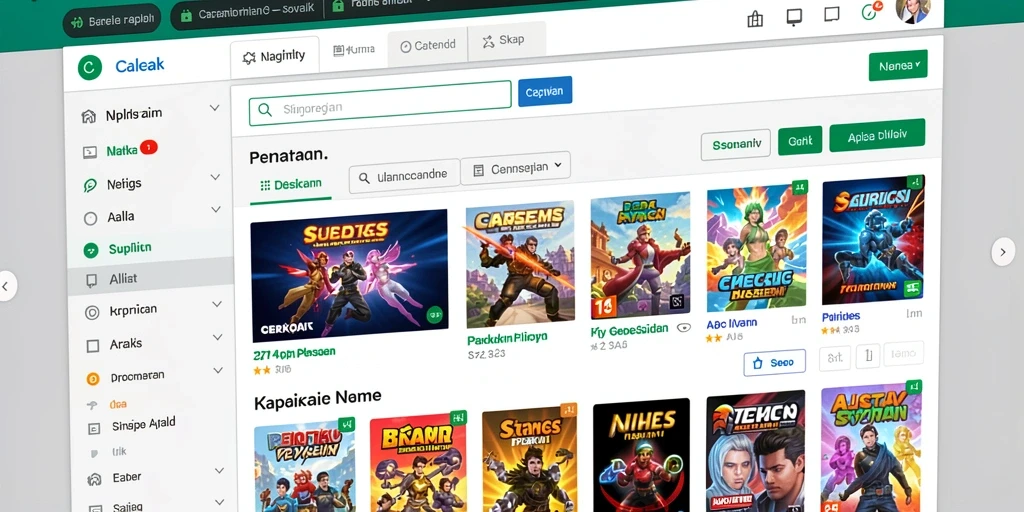Open the Drocmaran sidebar item
Image resolution: width=1024 pixels, height=512 pixels.
pyautogui.click(x=137, y=377)
